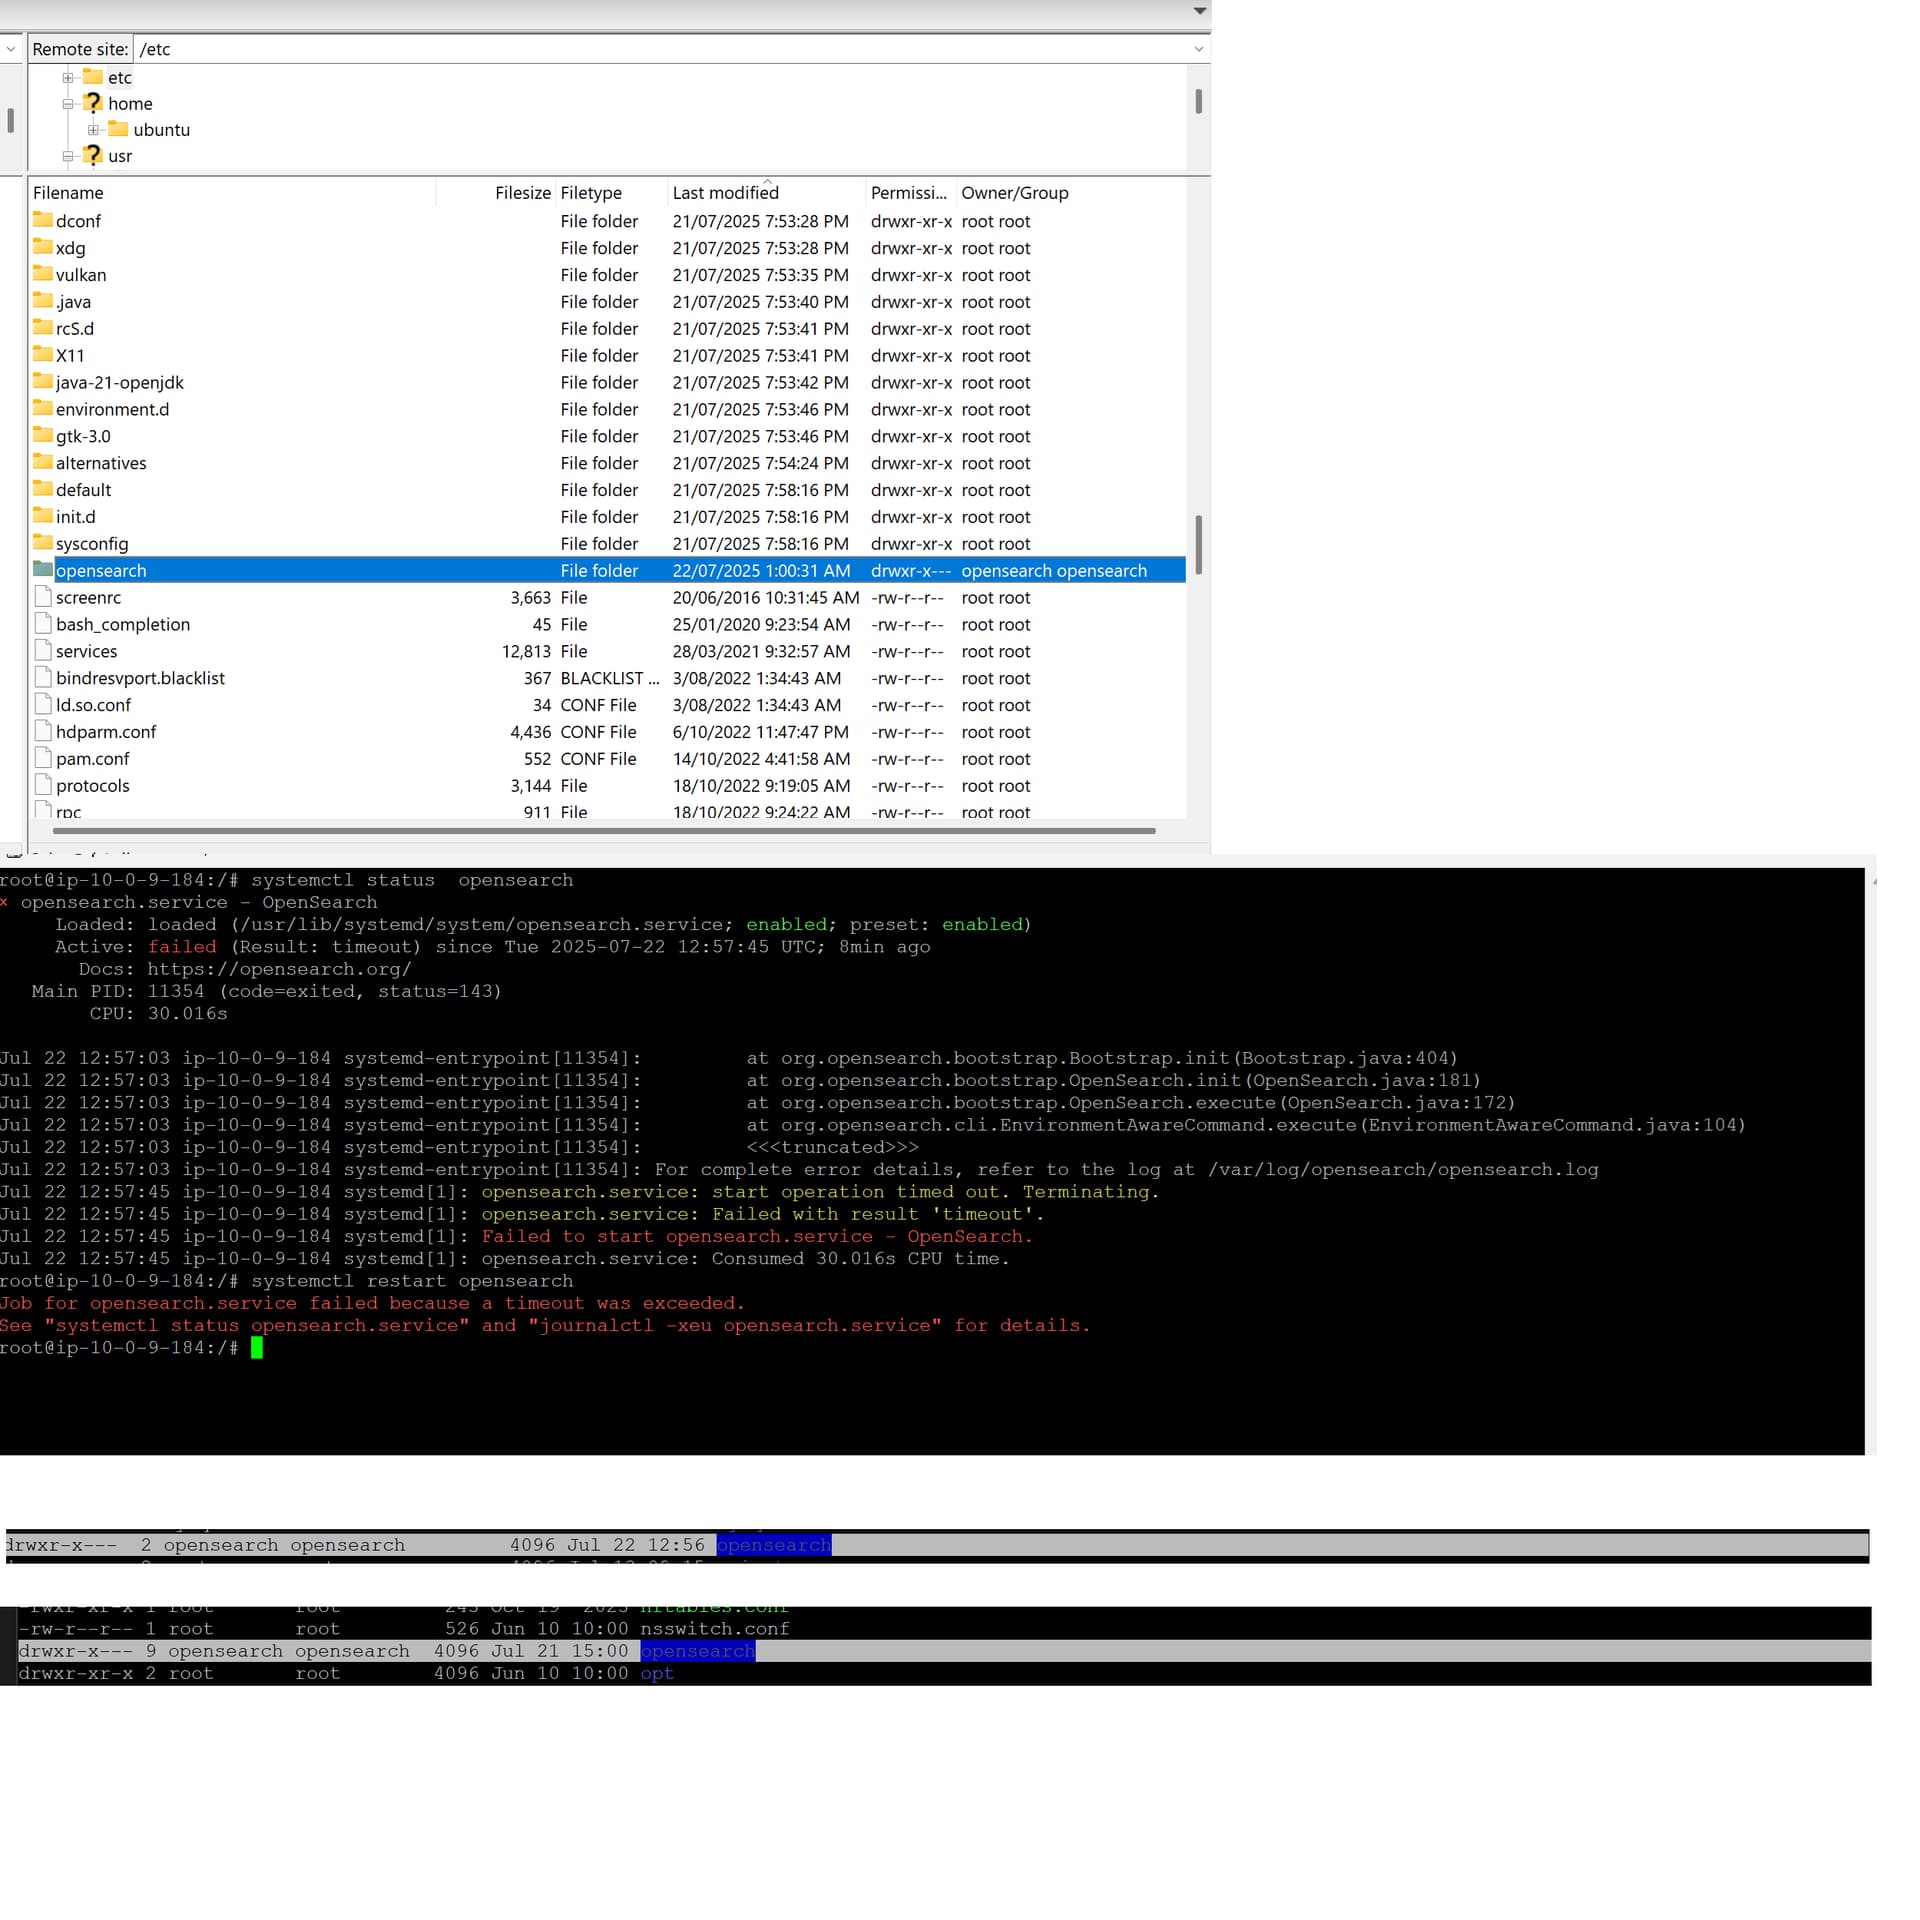Select the opensearch folder name
The image size is (1920, 1920).
click(x=101, y=571)
